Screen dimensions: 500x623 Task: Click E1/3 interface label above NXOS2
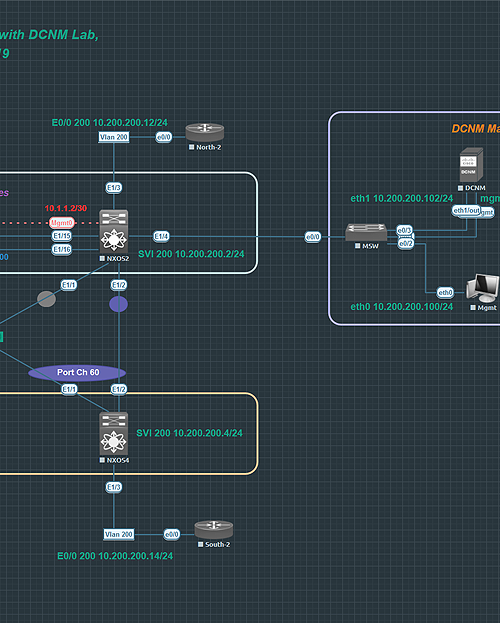click(114, 188)
